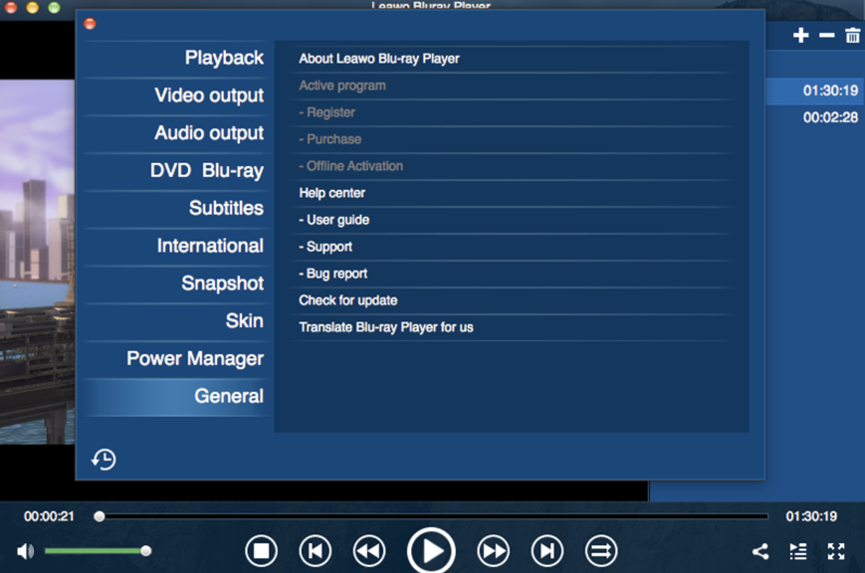Clear playlist with trash icon
This screenshot has height=573, width=865.
click(x=852, y=35)
